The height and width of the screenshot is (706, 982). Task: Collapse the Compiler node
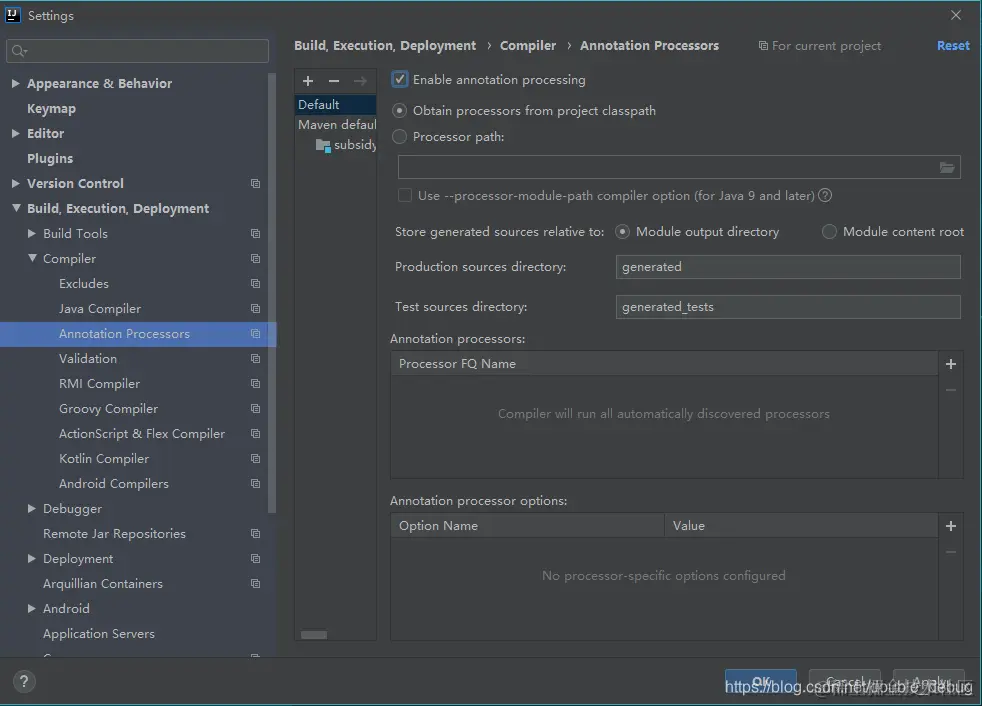[32, 259]
